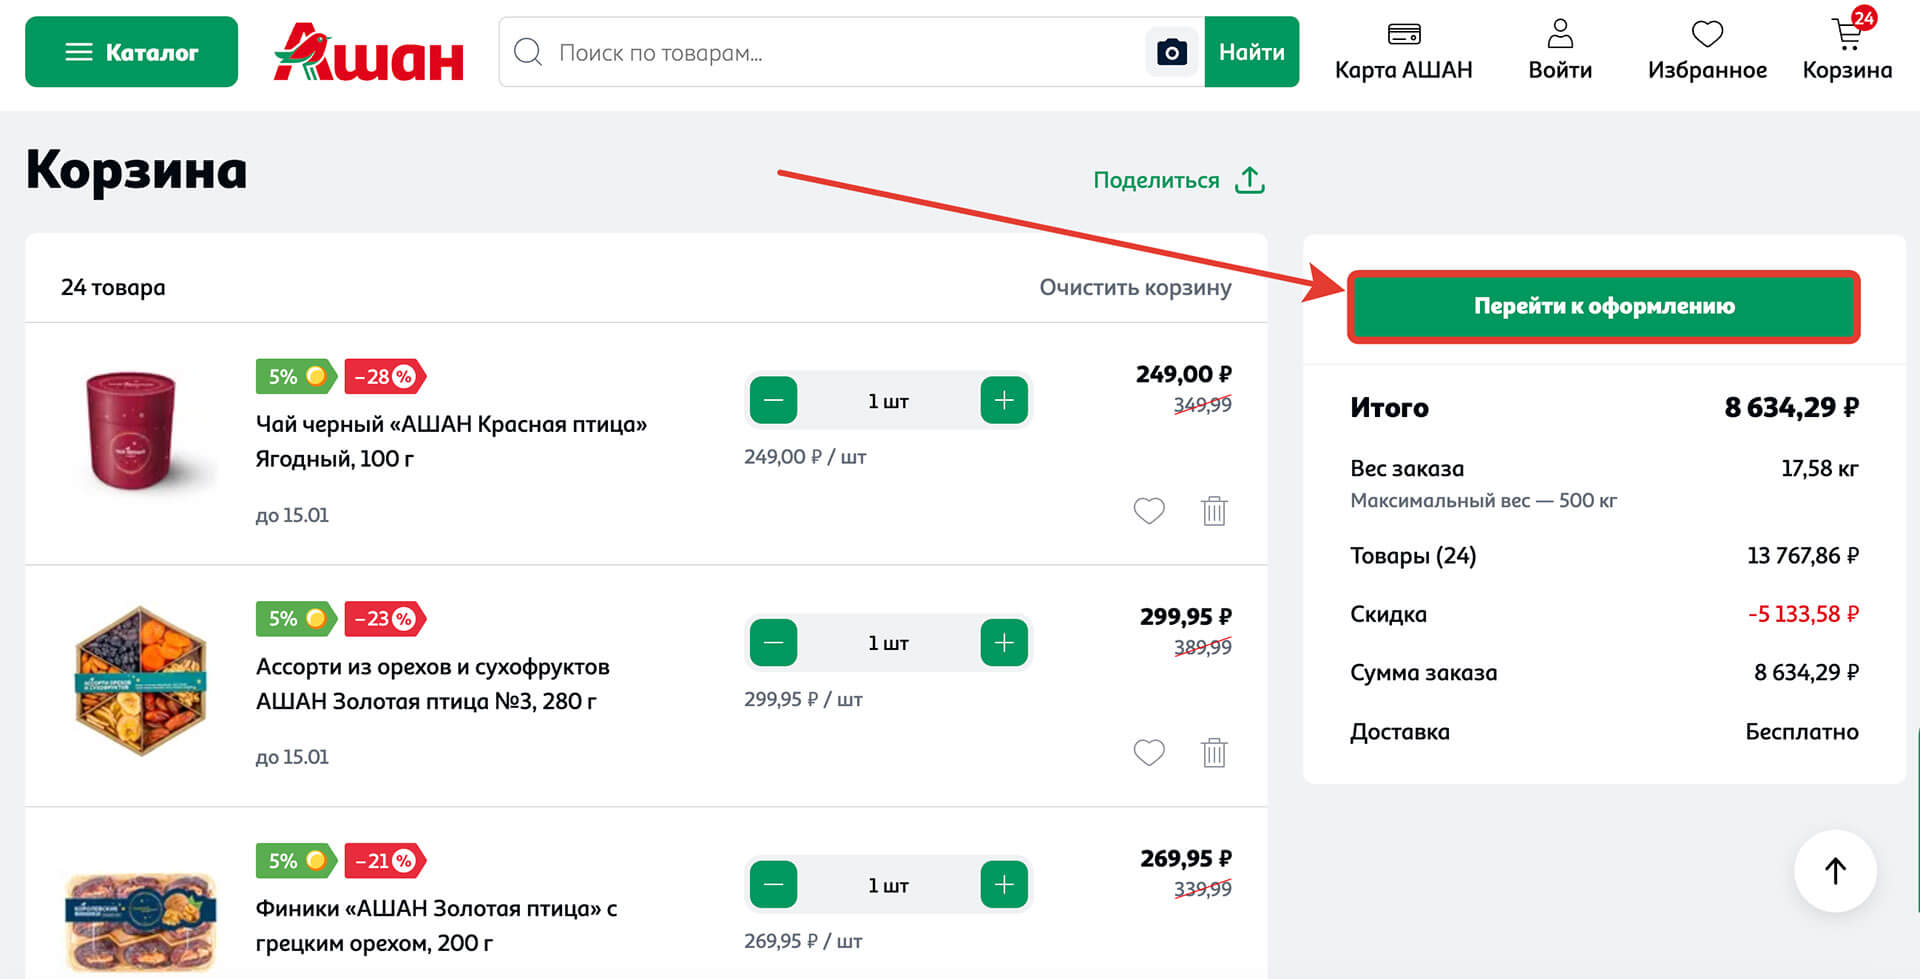Viewport: 1920px width, 979px height.
Task: Delete tea «Красная птица» via trash icon
Action: (1214, 511)
